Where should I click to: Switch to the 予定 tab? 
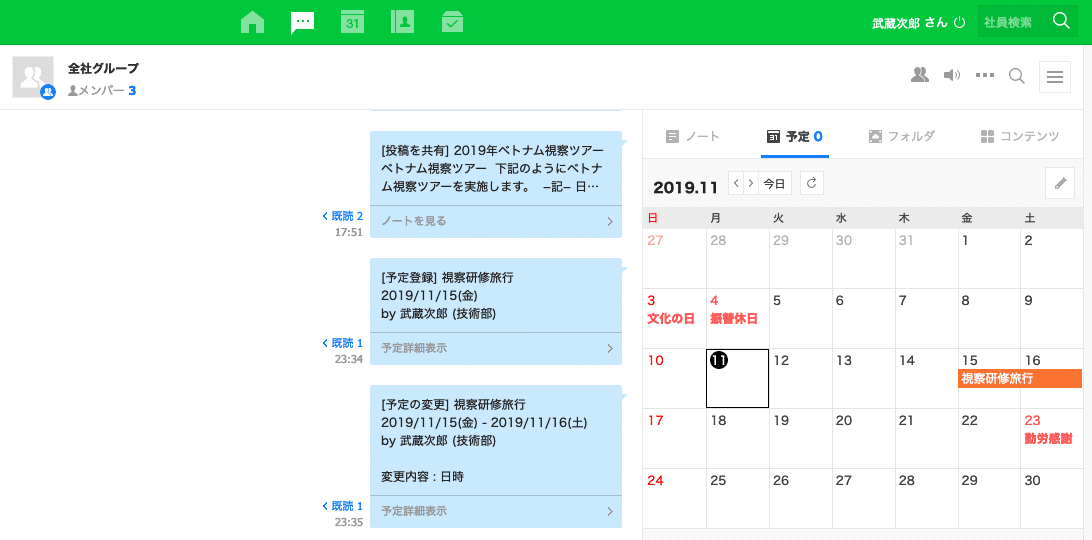click(x=795, y=137)
